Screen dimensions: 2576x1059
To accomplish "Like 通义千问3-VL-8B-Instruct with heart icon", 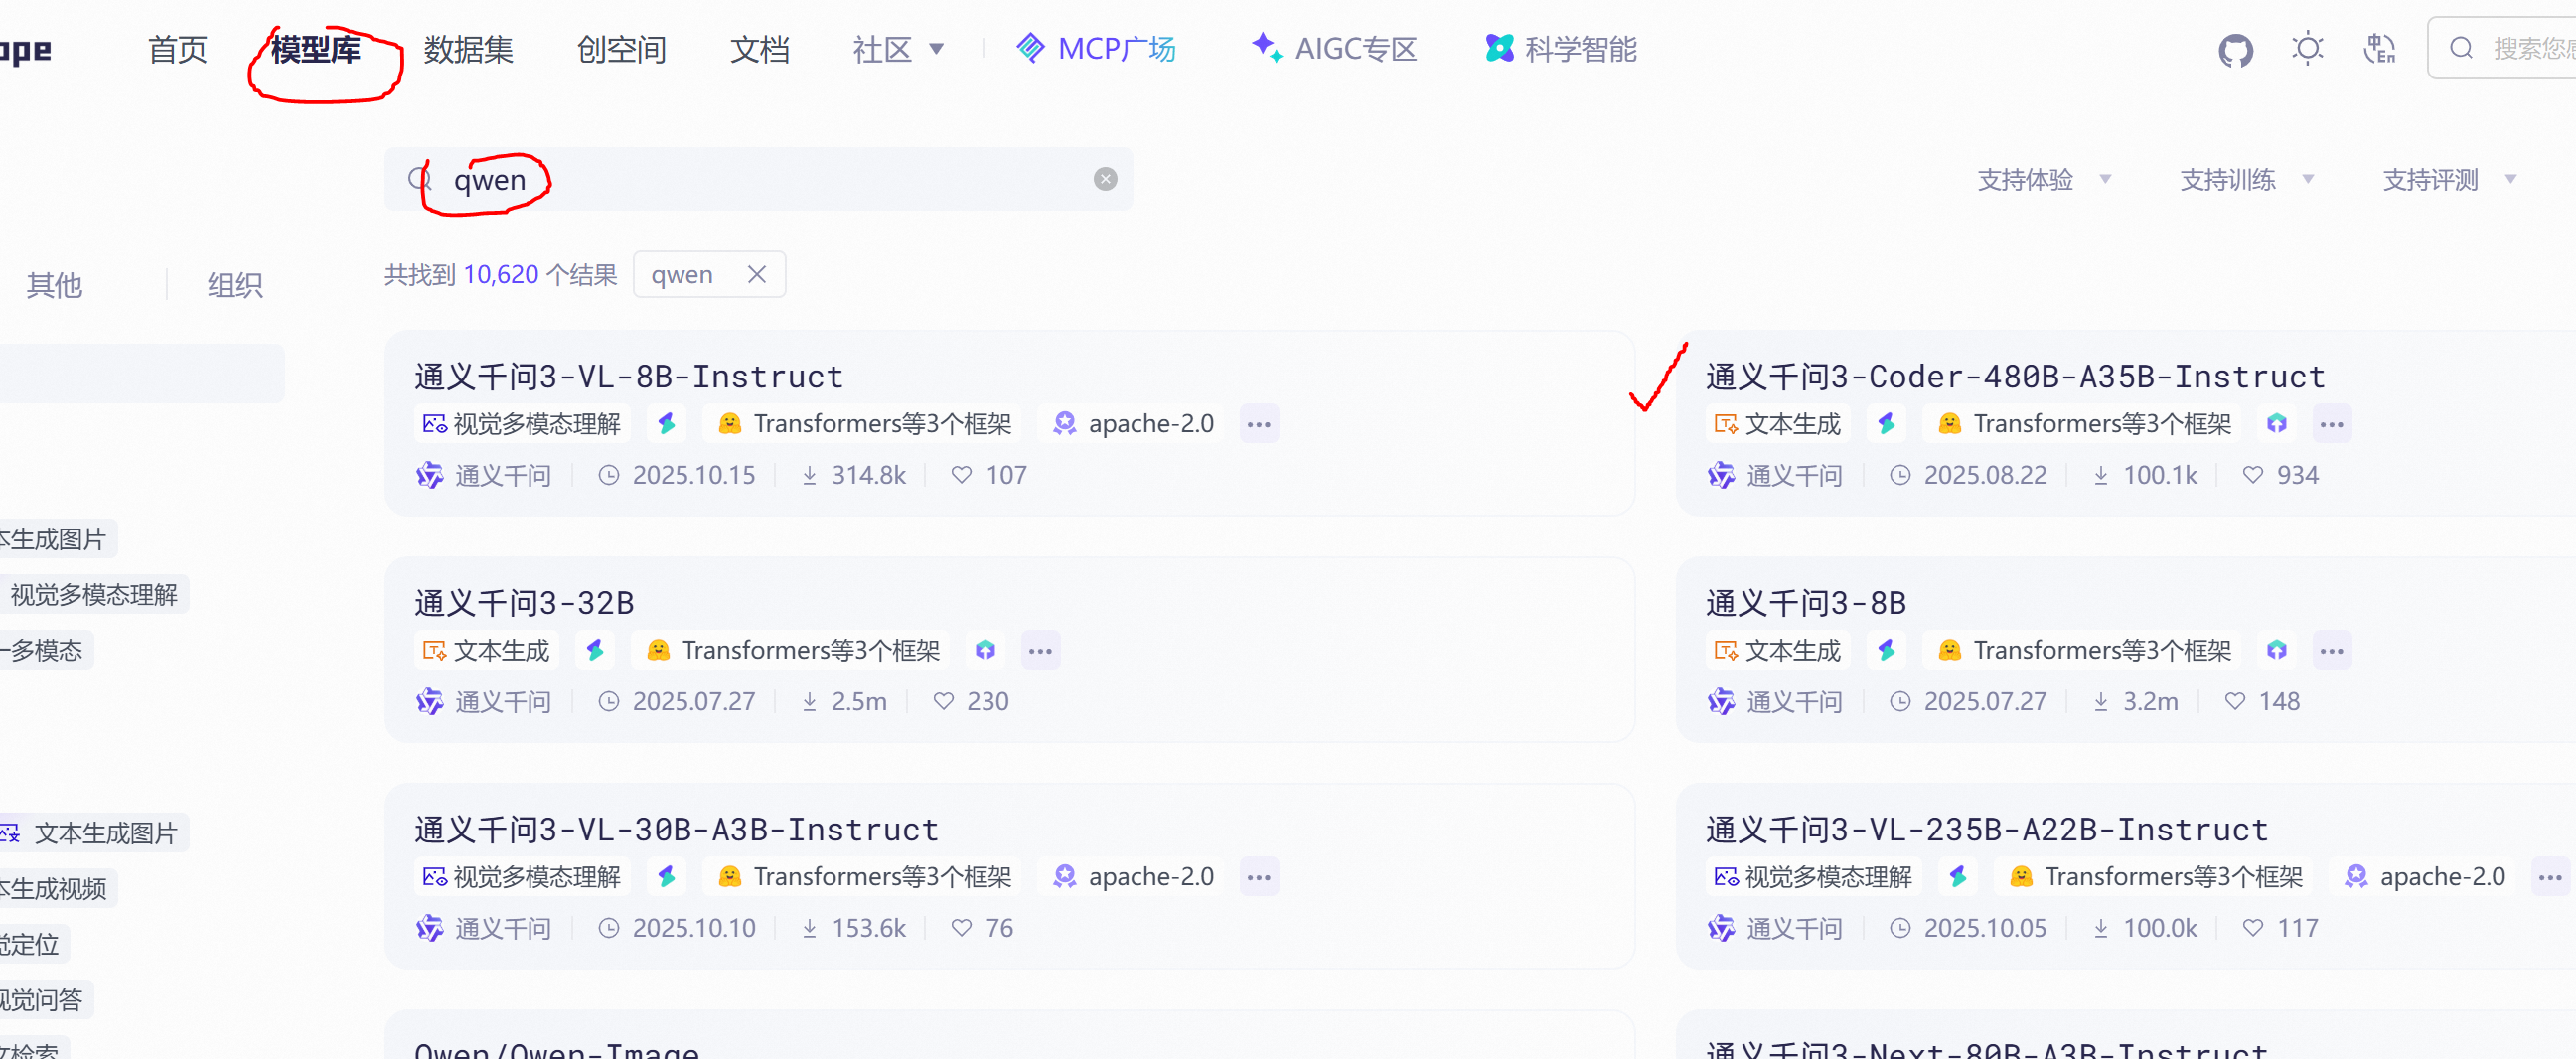I will [961, 475].
